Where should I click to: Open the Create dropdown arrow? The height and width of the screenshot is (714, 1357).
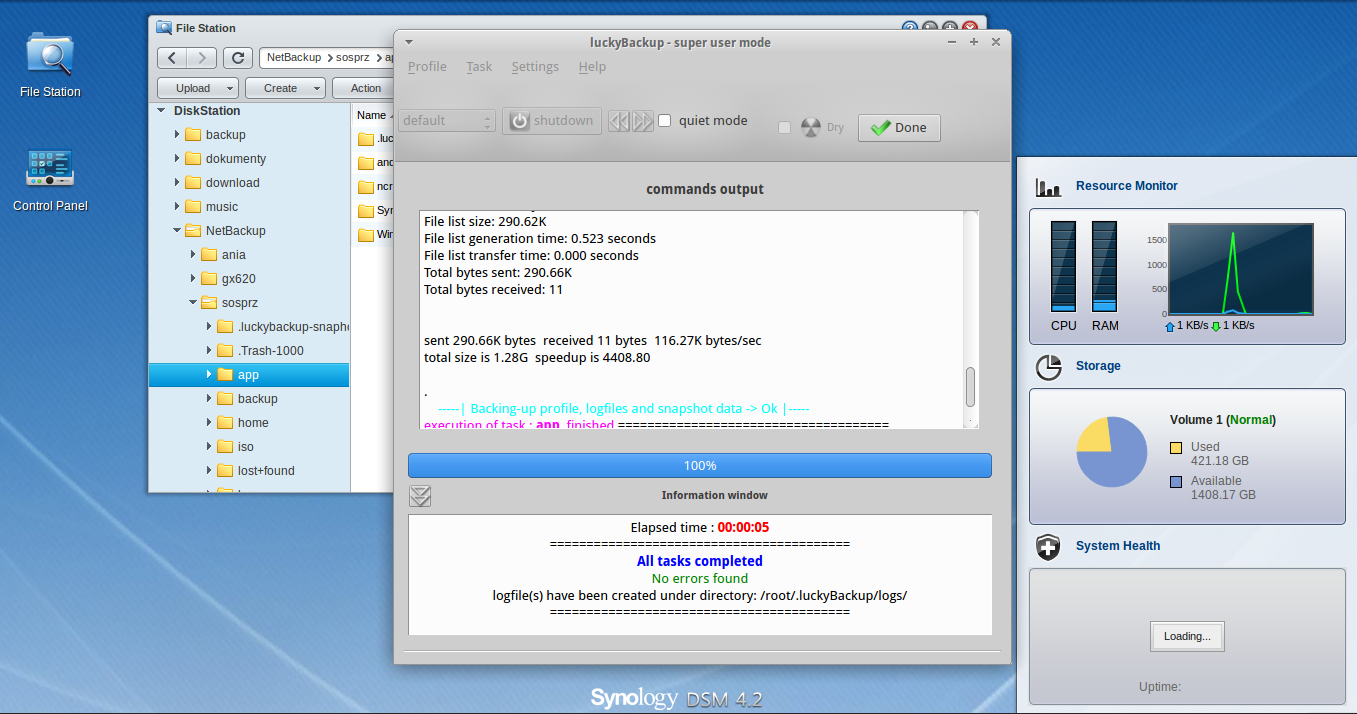pyautogui.click(x=317, y=88)
